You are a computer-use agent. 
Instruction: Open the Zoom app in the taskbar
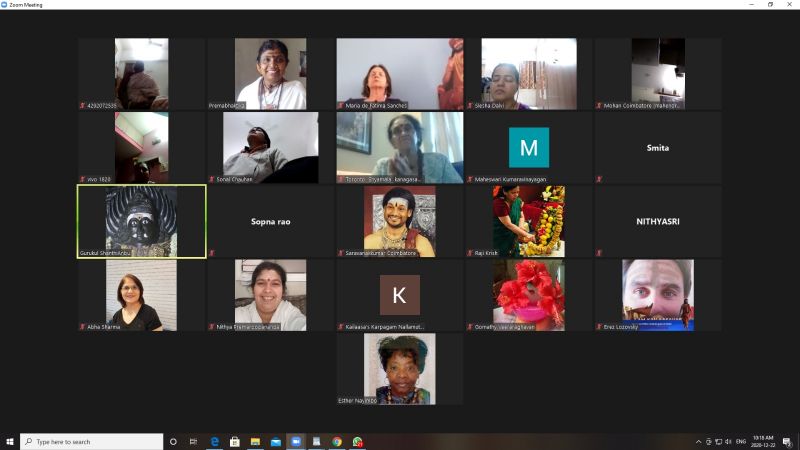(296, 441)
